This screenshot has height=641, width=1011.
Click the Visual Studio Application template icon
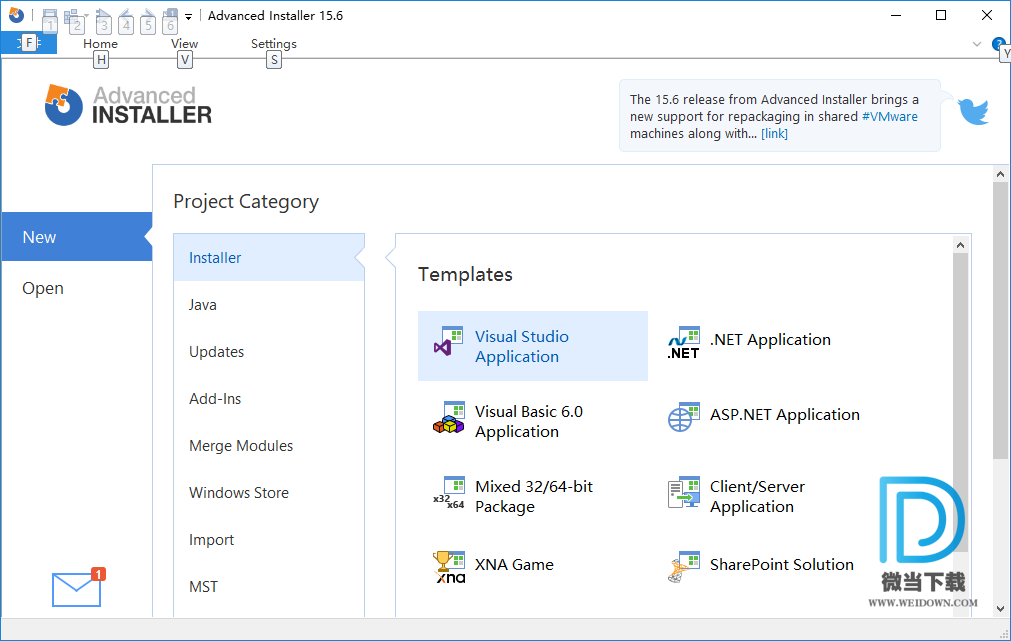coord(449,342)
